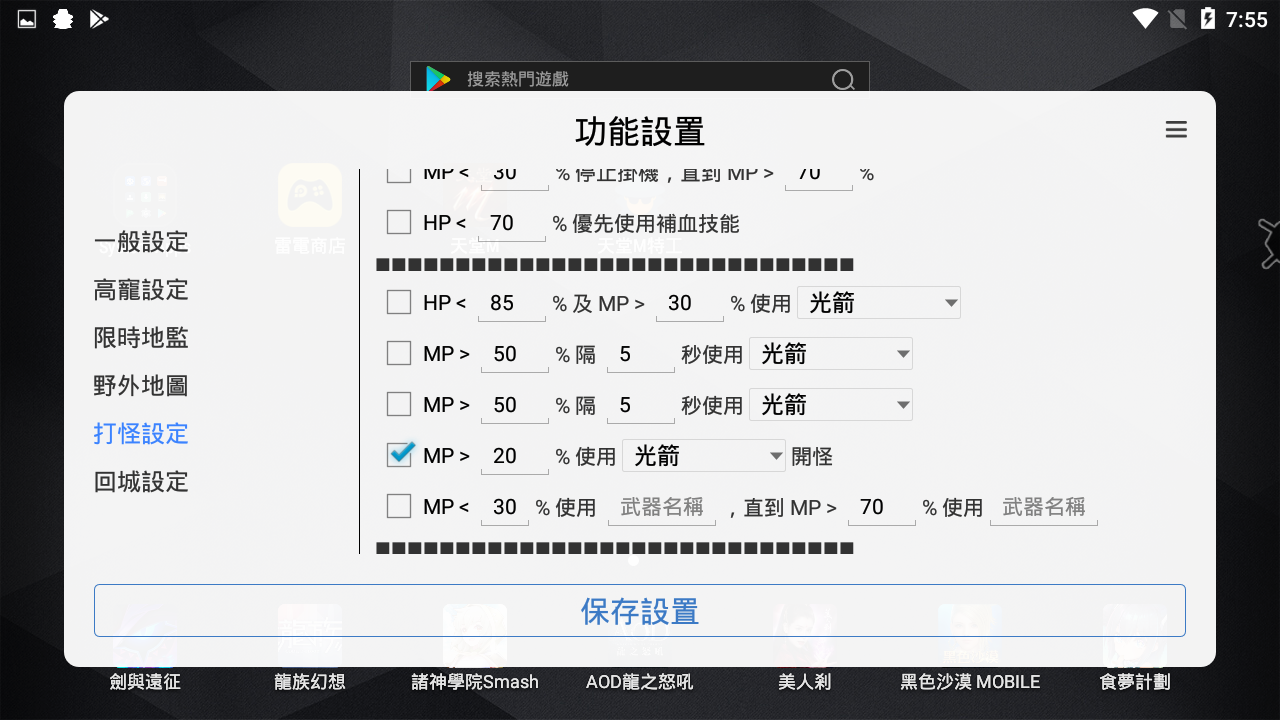Open the hamburger menu in settings dialog
Image resolution: width=1280 pixels, height=720 pixels.
click(x=1176, y=130)
